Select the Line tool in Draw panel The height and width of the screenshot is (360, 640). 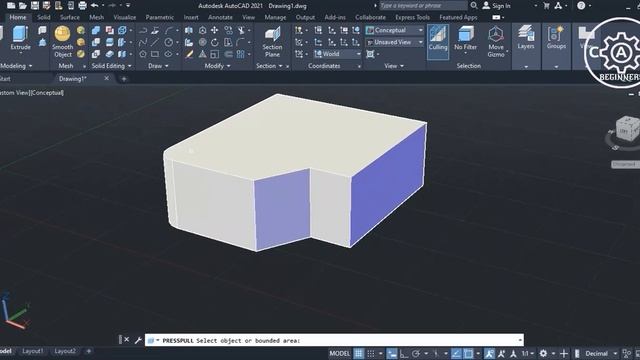(155, 42)
